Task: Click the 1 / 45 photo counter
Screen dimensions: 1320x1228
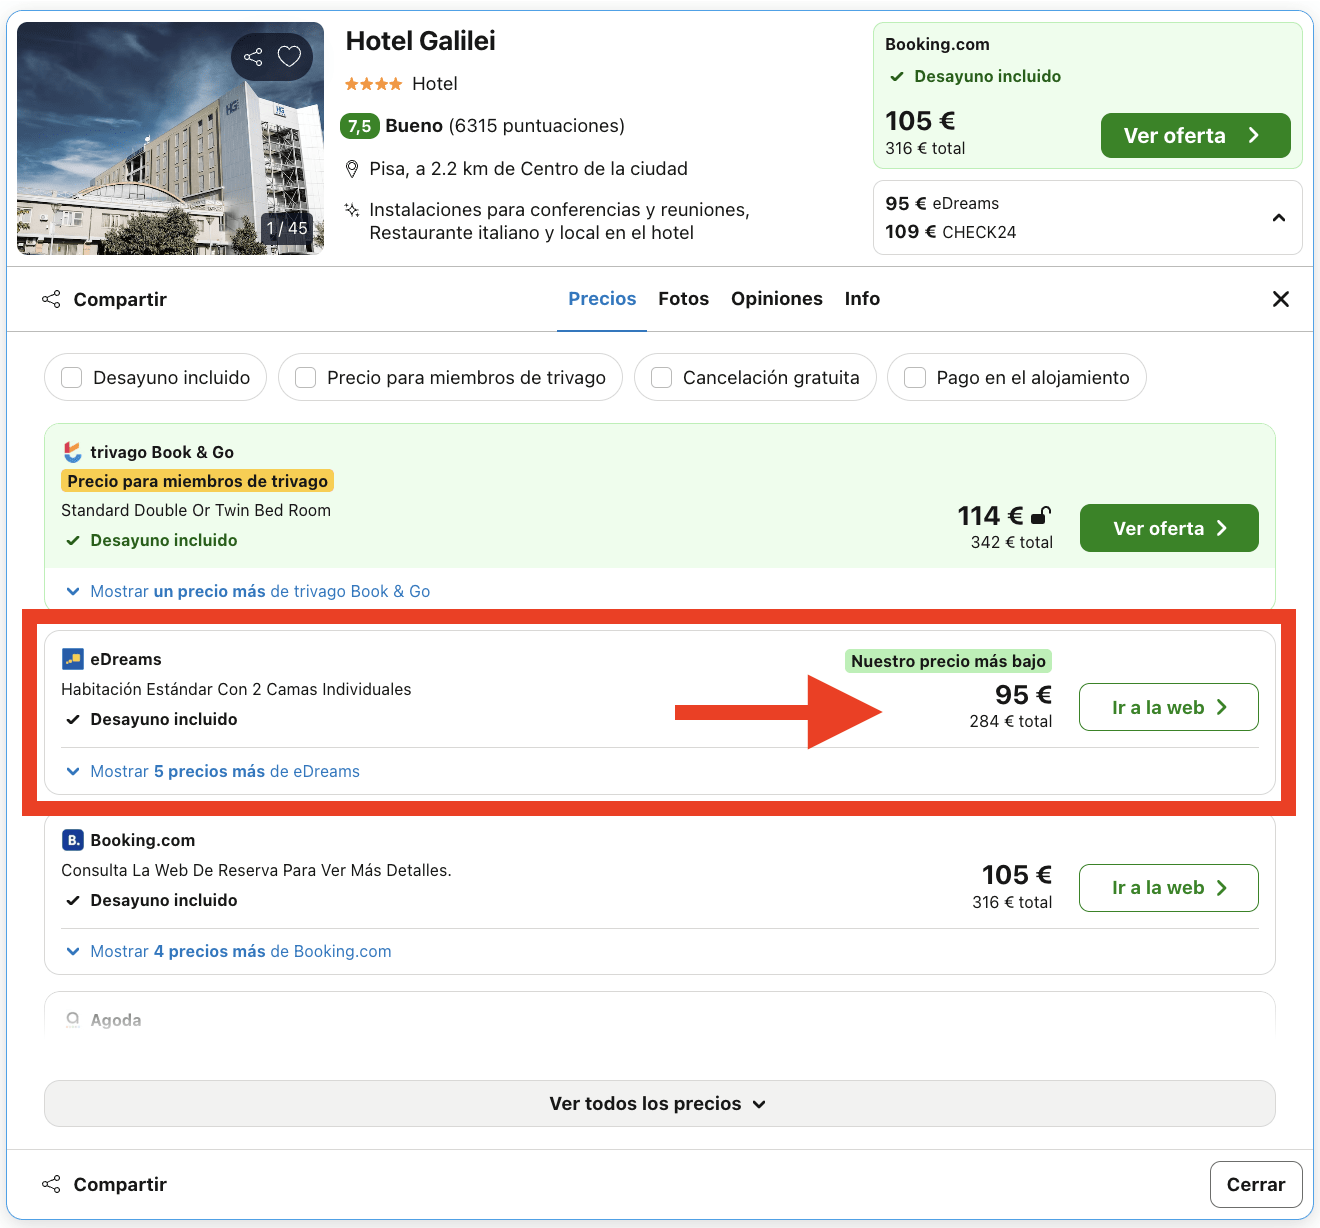Action: point(287,228)
